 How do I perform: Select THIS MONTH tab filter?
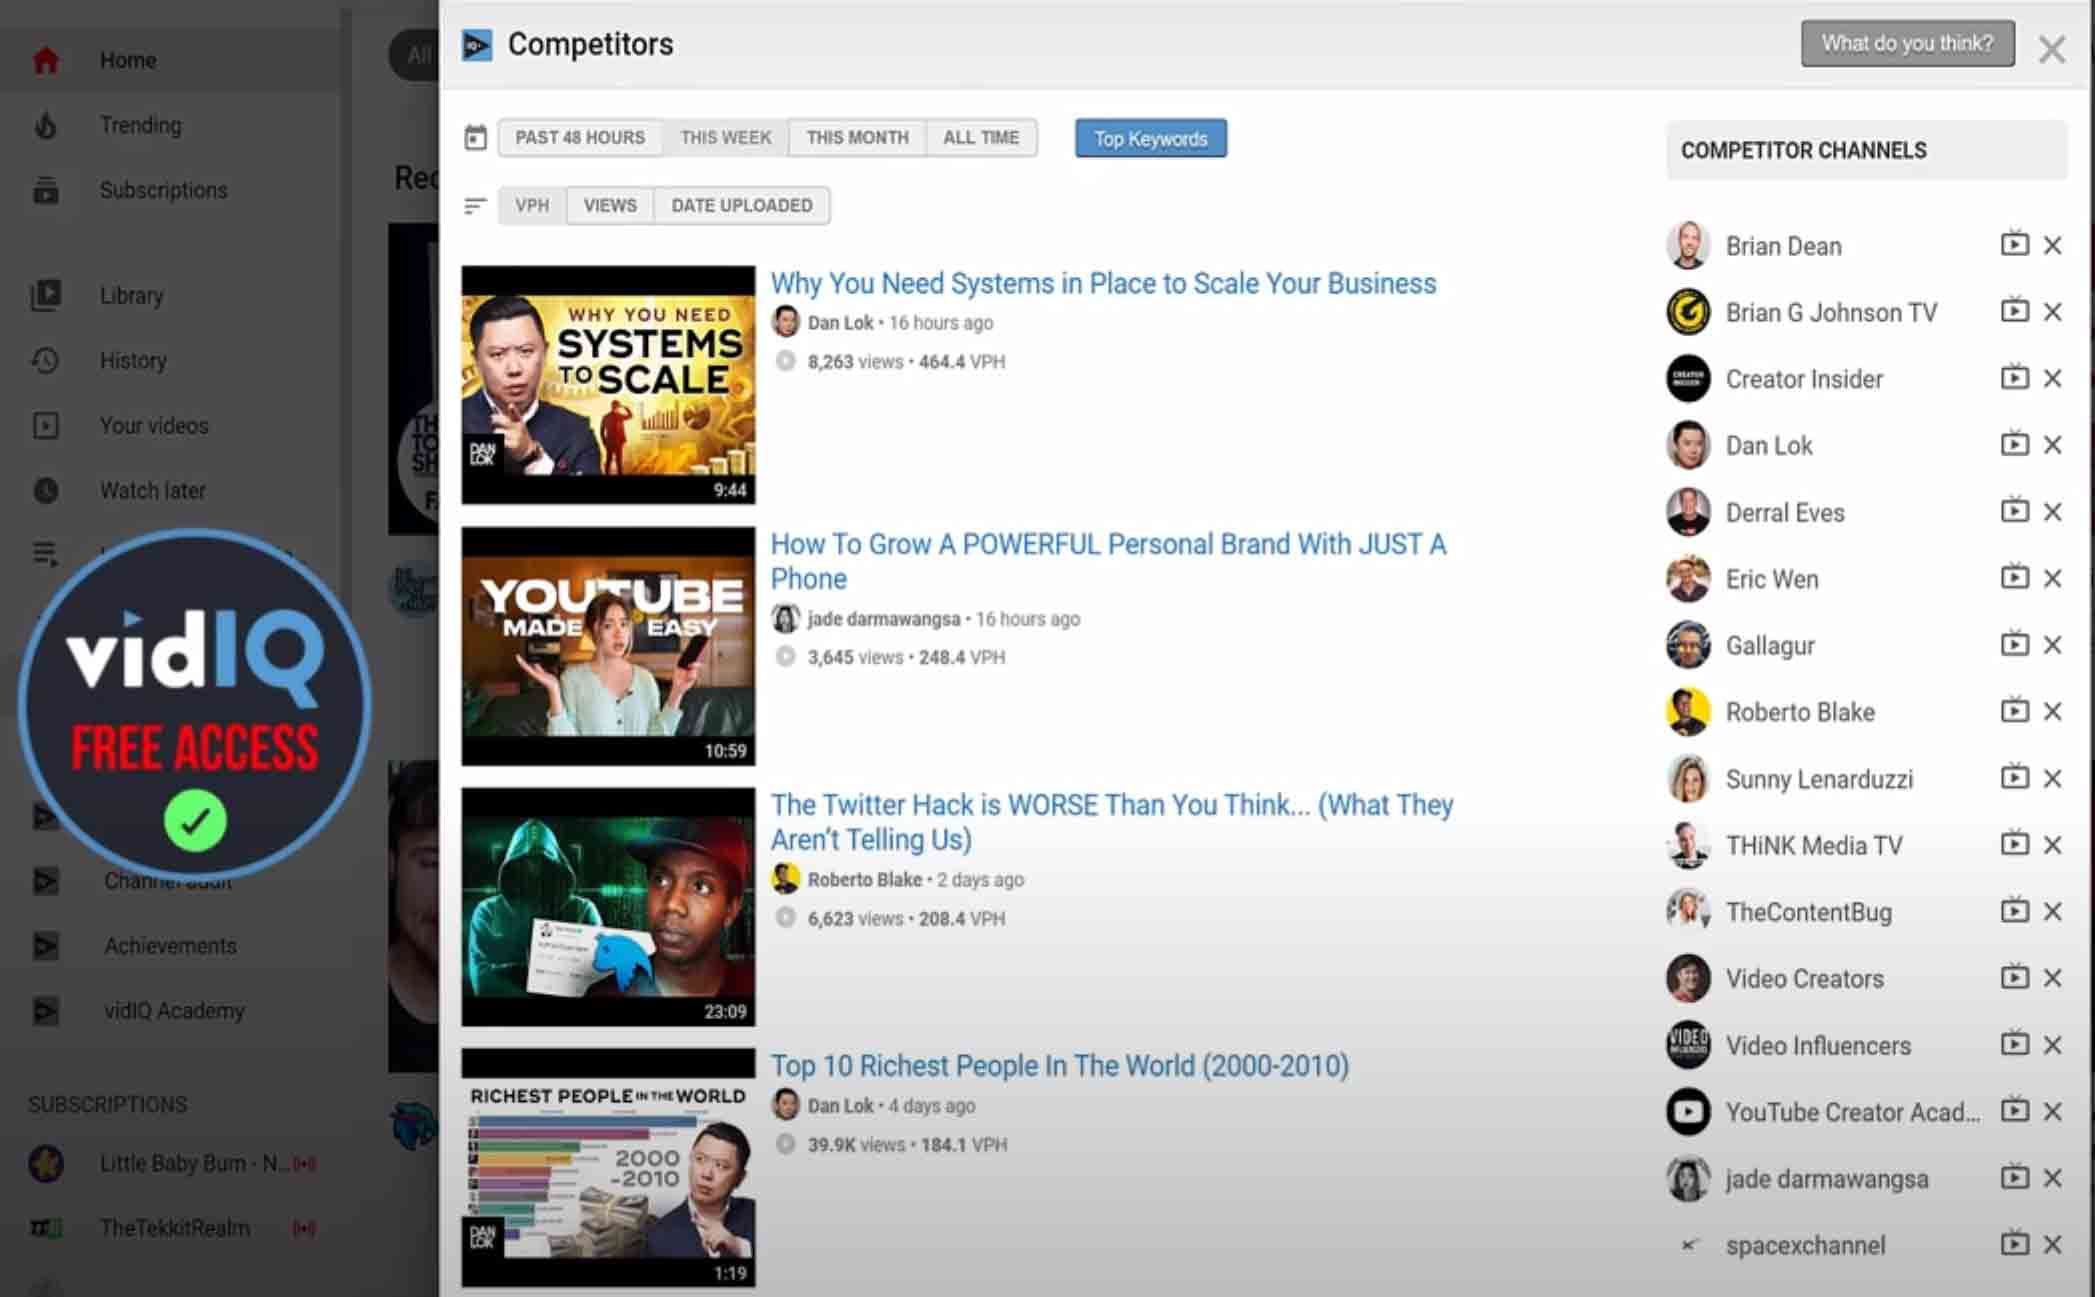(x=856, y=136)
